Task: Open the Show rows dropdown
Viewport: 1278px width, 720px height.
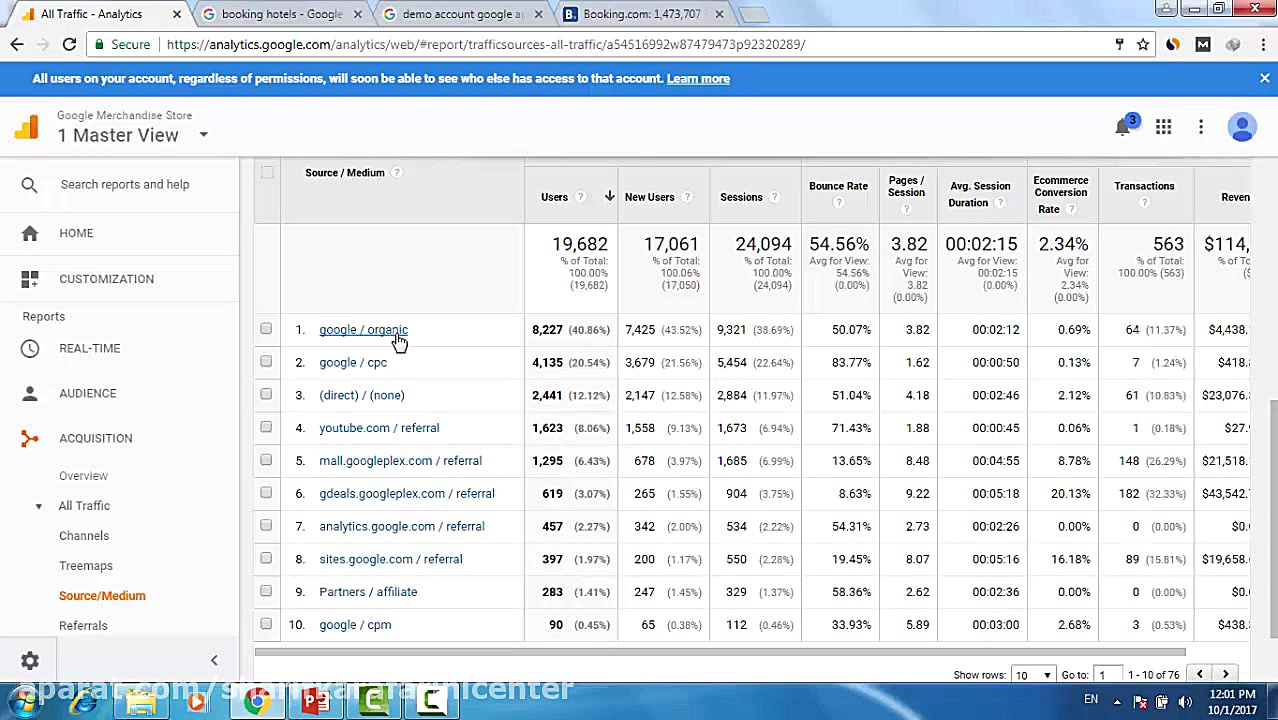Action: click(x=1033, y=675)
